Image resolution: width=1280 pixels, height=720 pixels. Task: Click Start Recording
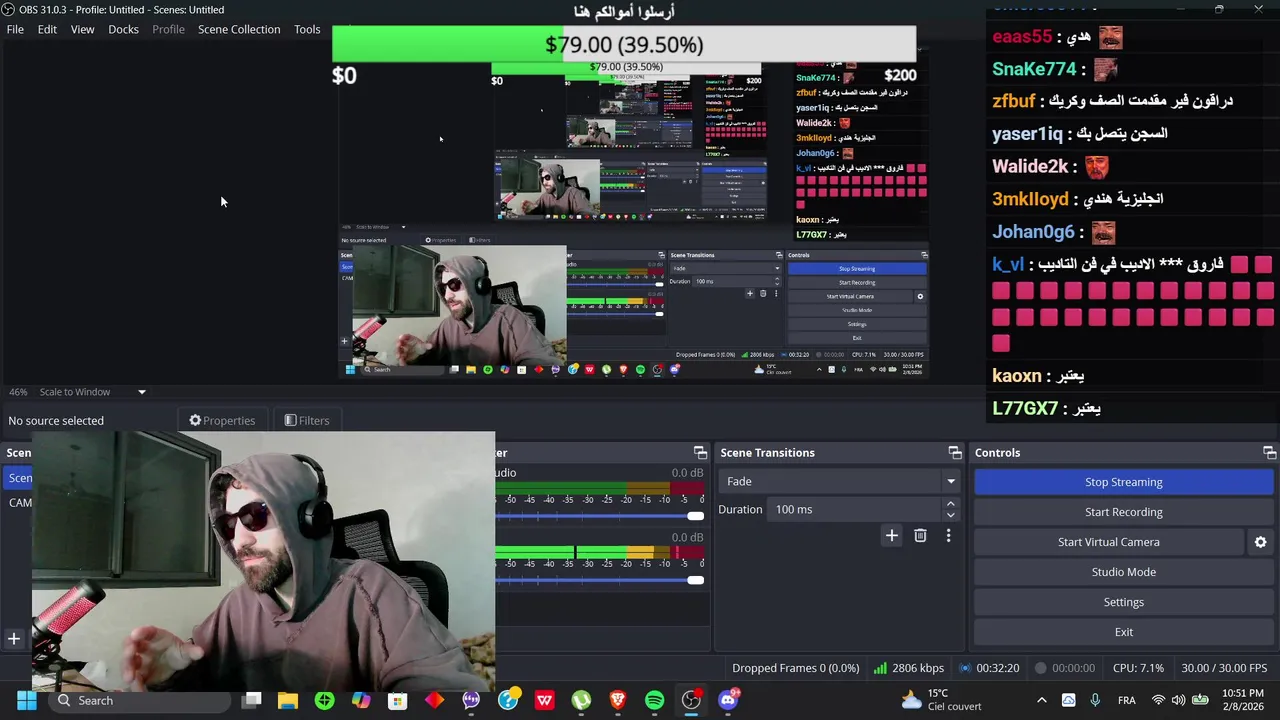click(x=1124, y=512)
